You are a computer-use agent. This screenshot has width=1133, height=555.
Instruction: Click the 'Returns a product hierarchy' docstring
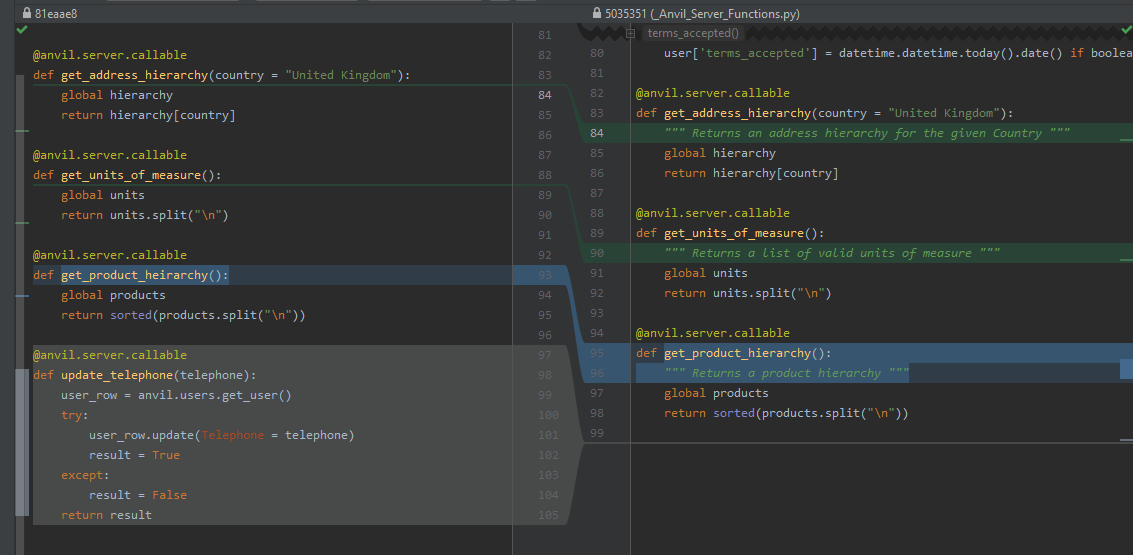pyautogui.click(x=786, y=373)
